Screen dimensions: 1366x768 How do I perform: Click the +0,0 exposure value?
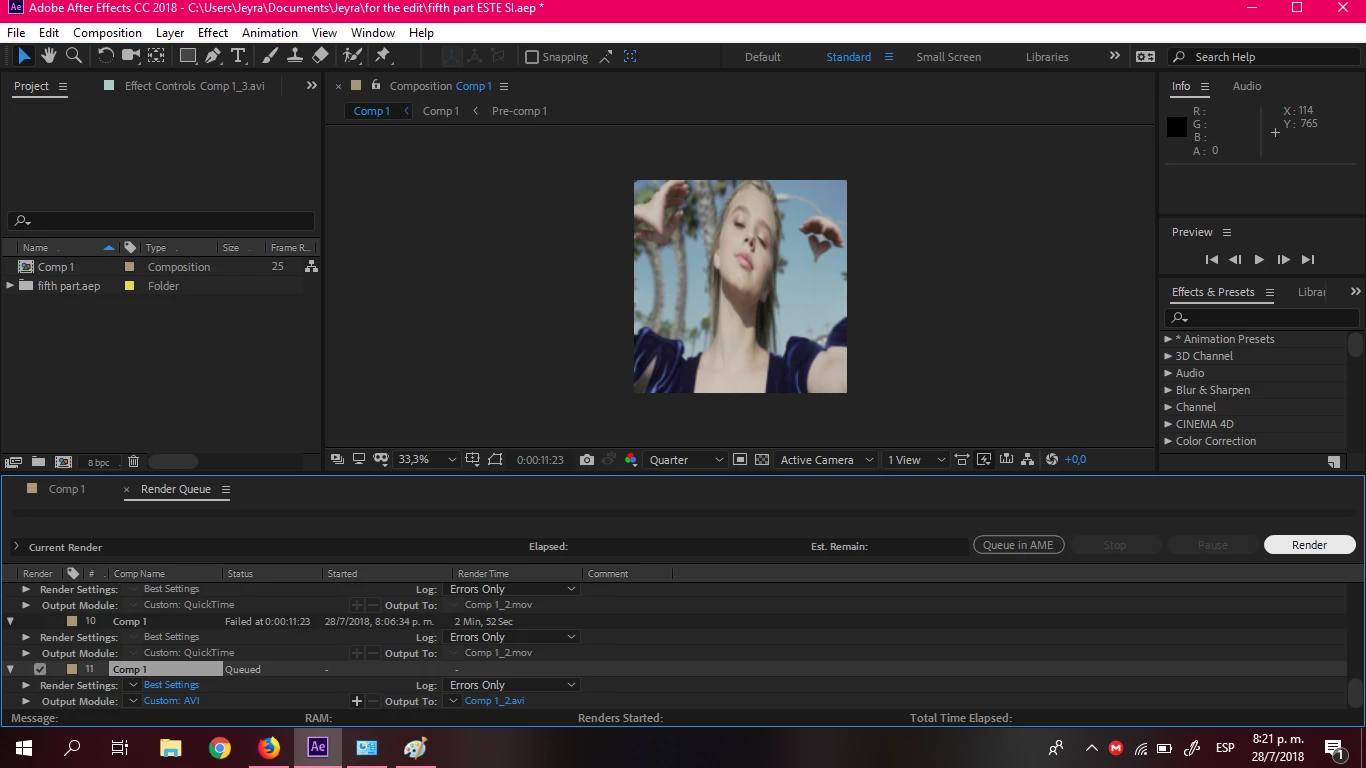(1075, 460)
